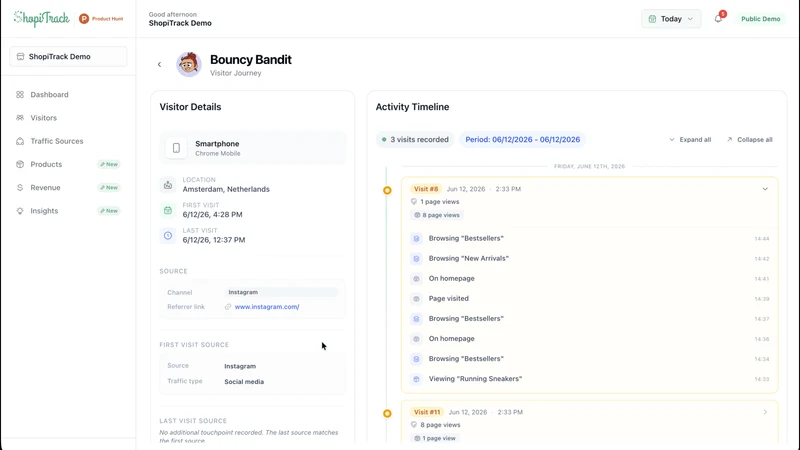Click the Visitors sidebar icon

tap(20, 118)
